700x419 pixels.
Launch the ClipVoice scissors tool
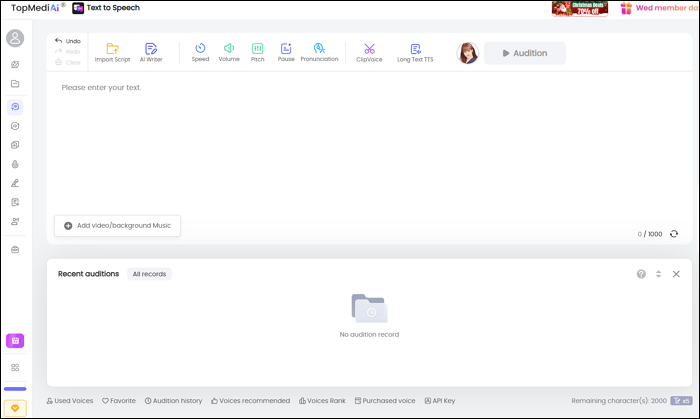[x=369, y=48]
